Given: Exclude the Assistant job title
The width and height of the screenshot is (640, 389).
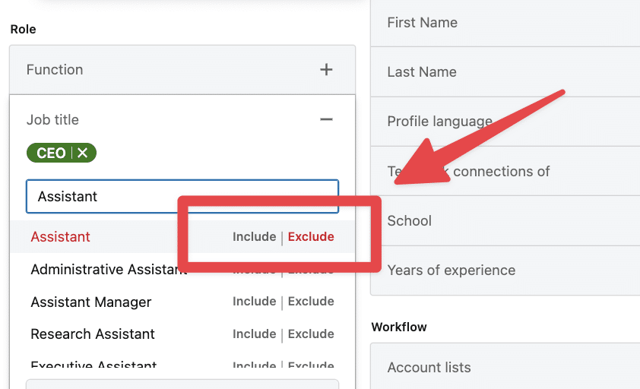Looking at the screenshot, I should click(x=311, y=237).
